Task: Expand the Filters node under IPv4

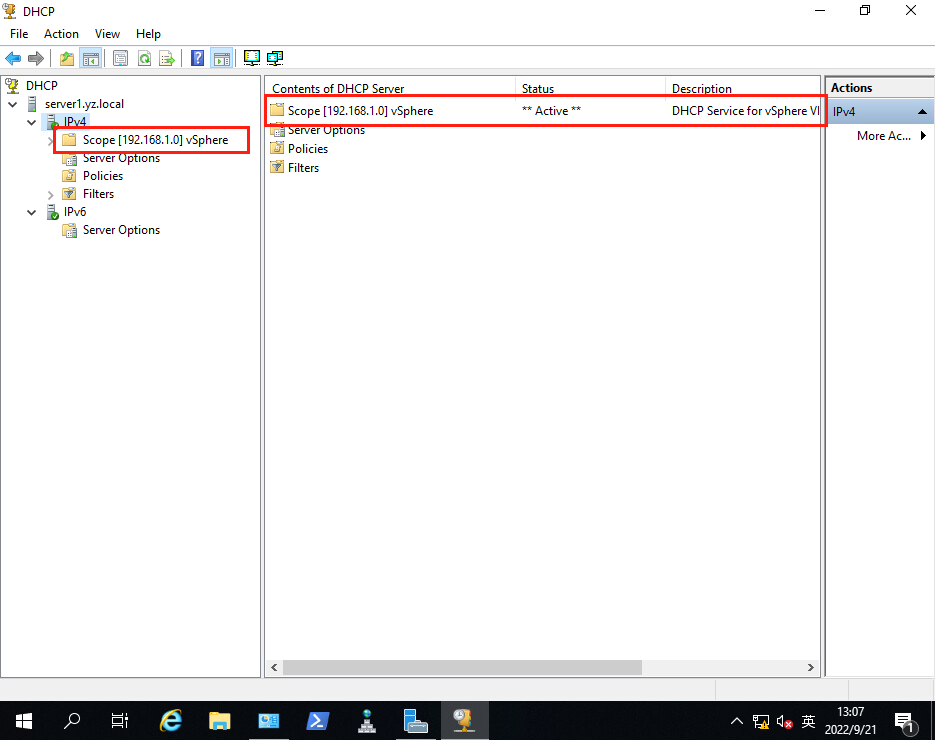Action: click(x=49, y=193)
